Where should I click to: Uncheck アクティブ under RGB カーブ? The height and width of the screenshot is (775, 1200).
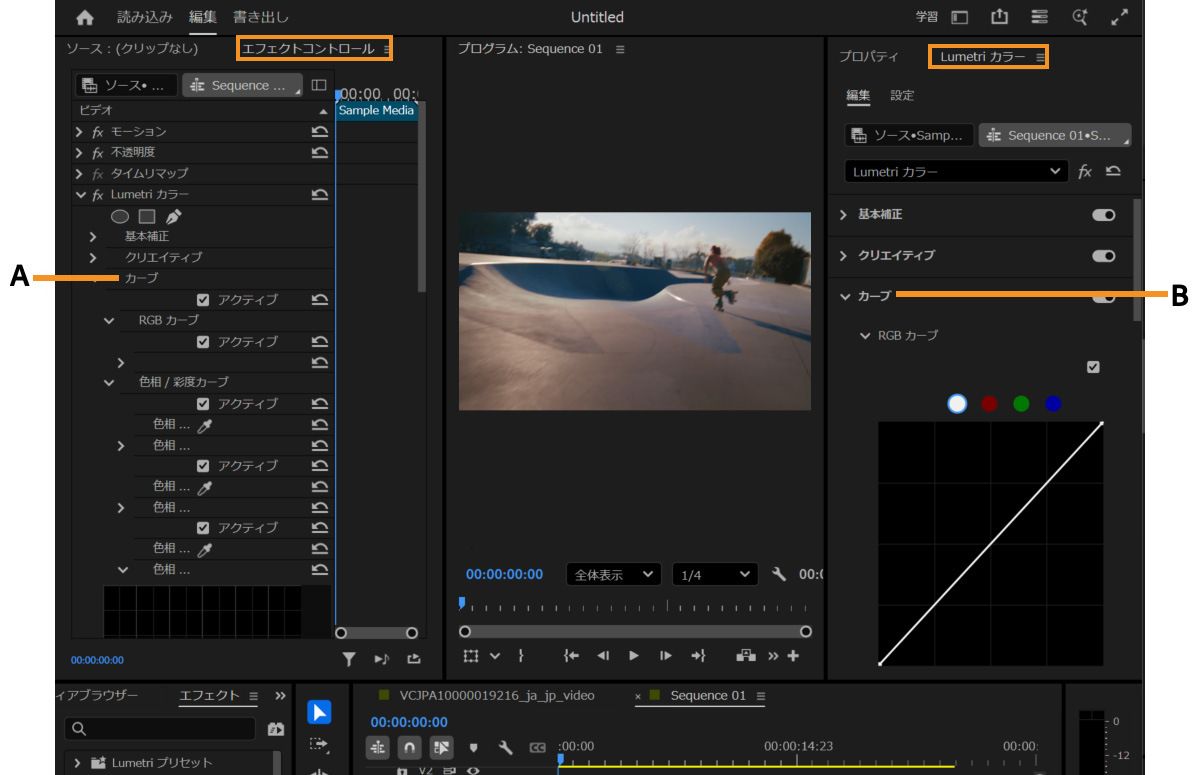[202, 341]
